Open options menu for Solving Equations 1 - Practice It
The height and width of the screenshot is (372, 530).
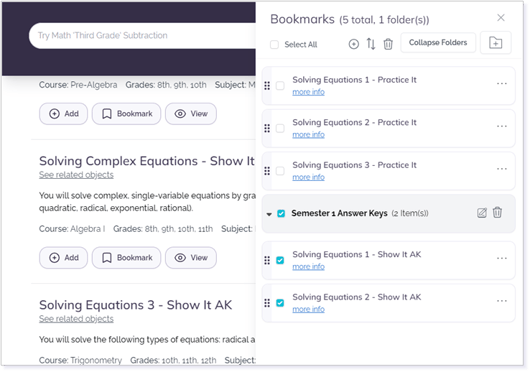[x=502, y=83]
